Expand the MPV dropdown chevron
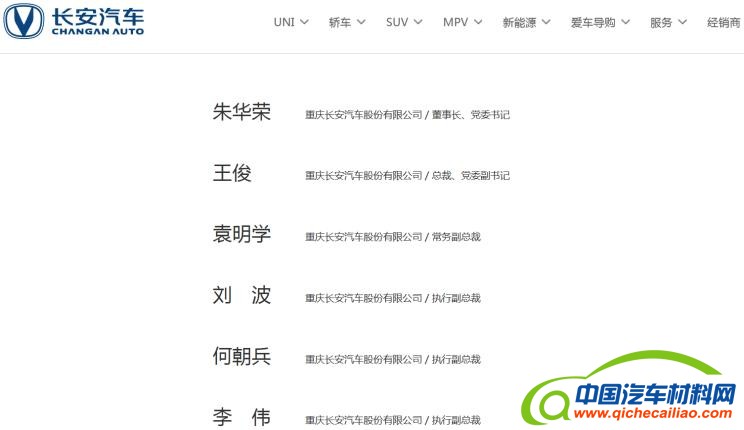744x430 pixels. pos(478,22)
